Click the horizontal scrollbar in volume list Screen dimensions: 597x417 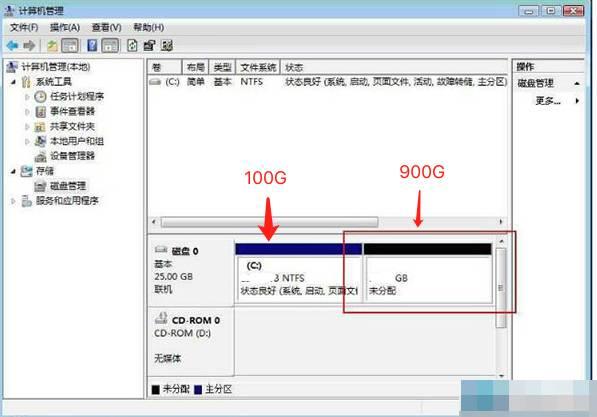[x=327, y=222]
